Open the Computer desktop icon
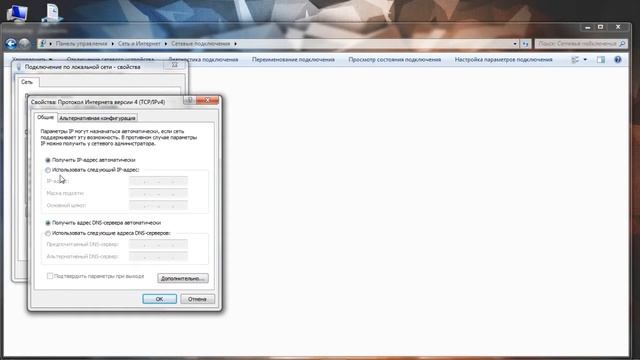The width and height of the screenshot is (640, 360). click(17, 13)
